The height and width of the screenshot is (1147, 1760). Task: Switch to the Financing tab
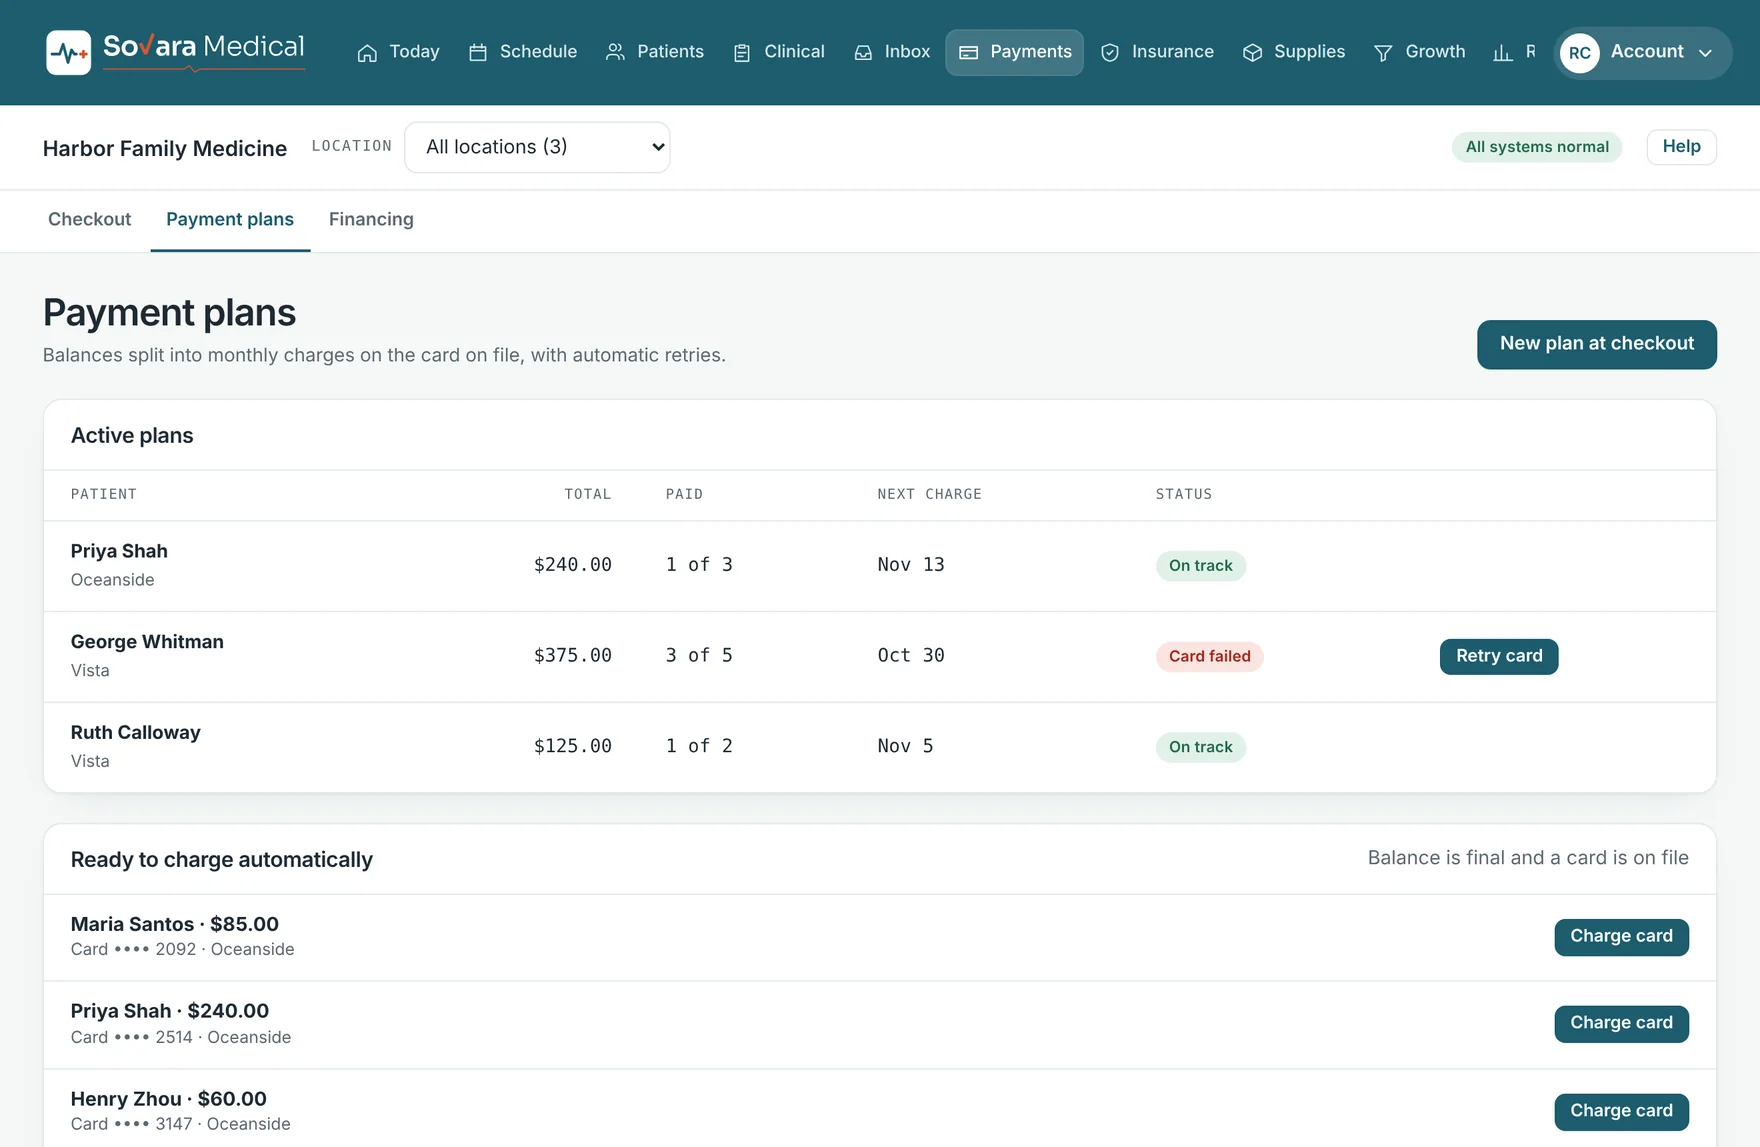point(371,220)
